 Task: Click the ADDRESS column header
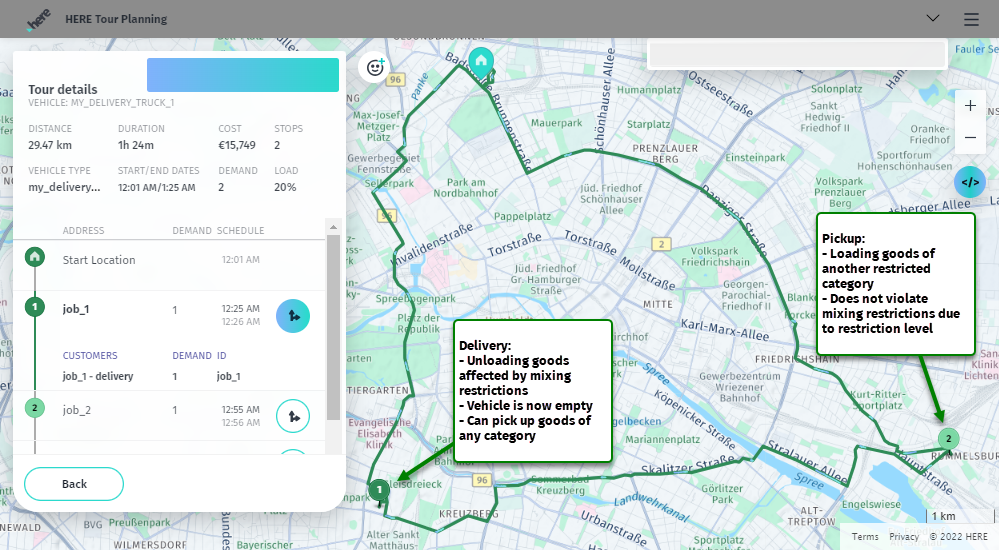83,231
